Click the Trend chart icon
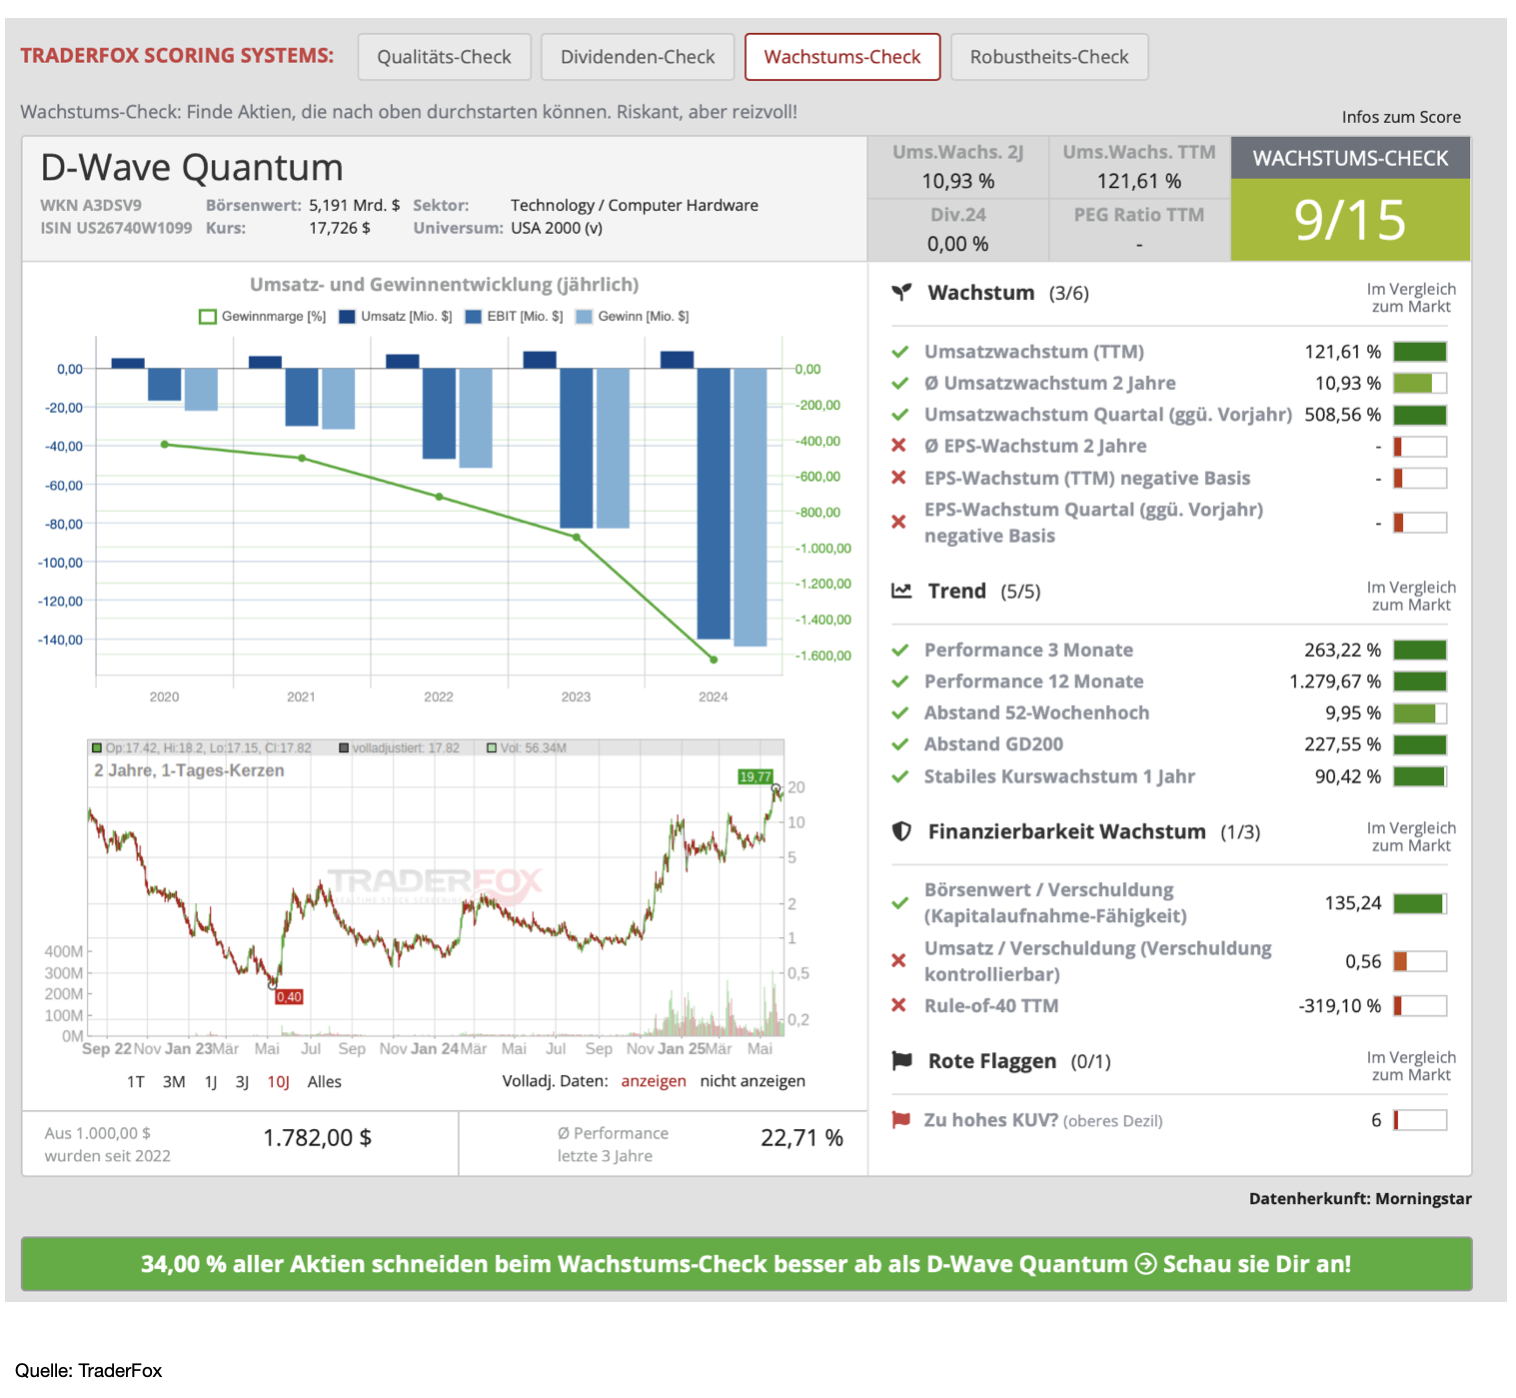Screen dimensions: 1516x1398 coord(901,591)
